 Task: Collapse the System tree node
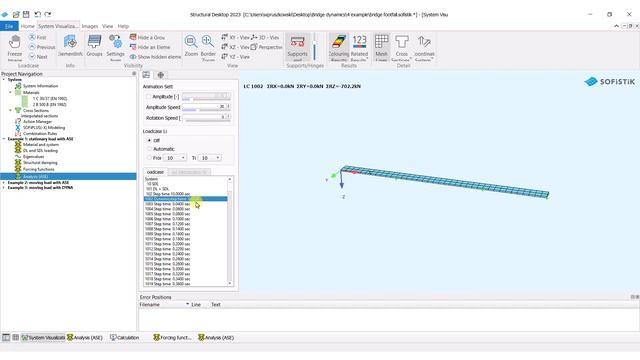[x=4, y=80]
